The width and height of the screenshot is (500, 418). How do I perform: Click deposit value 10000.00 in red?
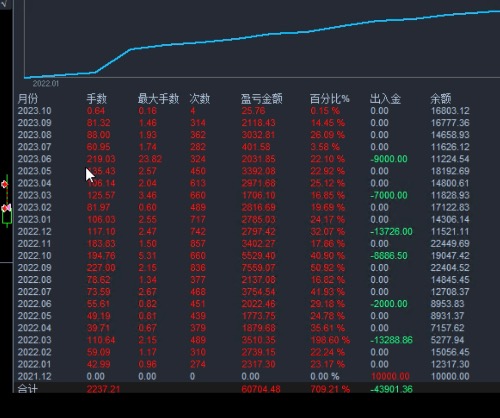coord(390,376)
